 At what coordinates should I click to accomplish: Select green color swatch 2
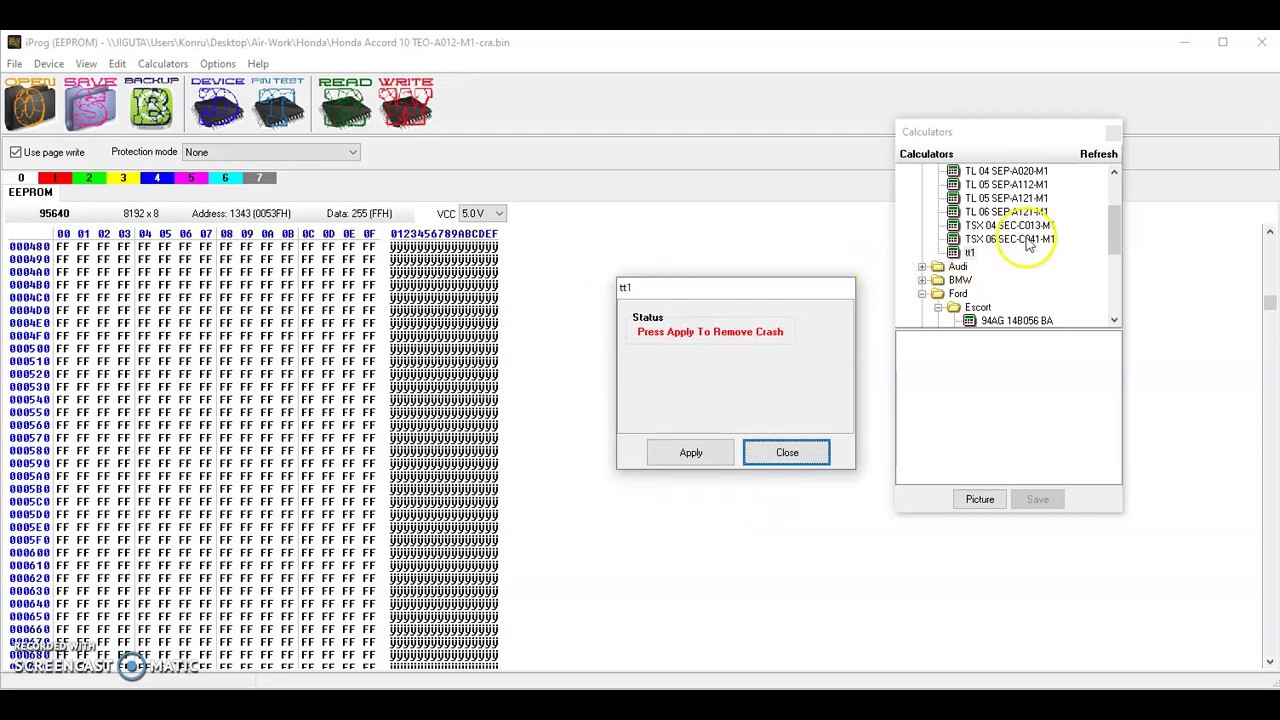pos(88,178)
